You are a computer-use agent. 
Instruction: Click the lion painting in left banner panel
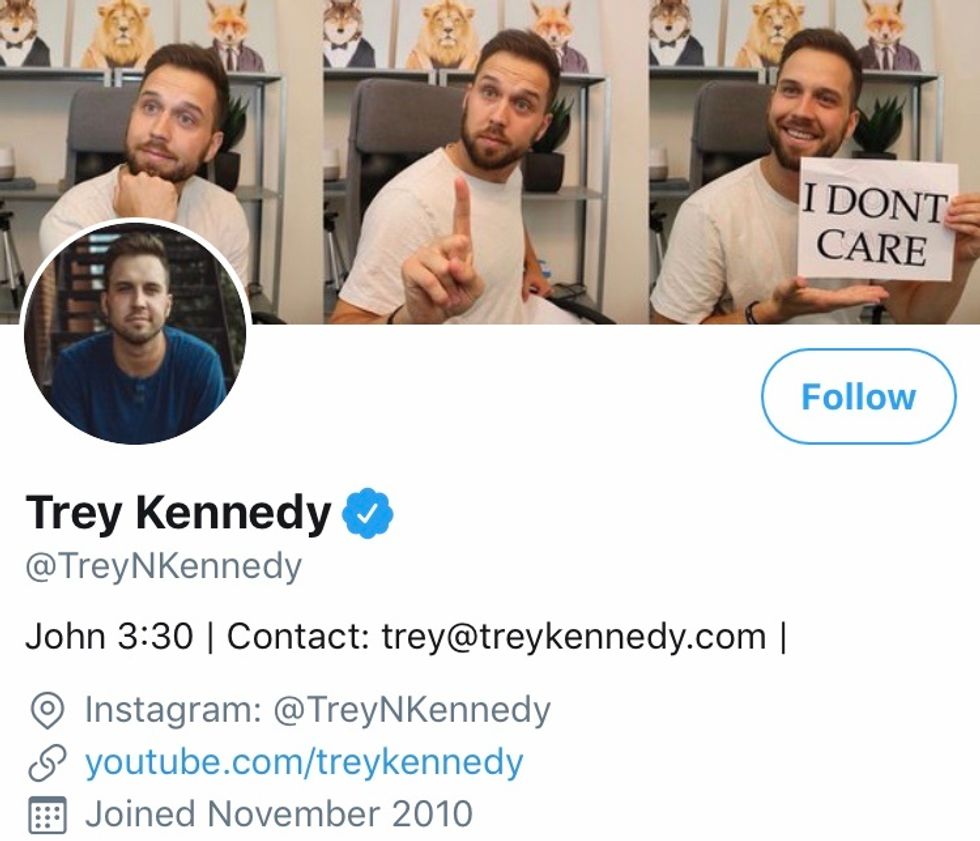(x=118, y=35)
